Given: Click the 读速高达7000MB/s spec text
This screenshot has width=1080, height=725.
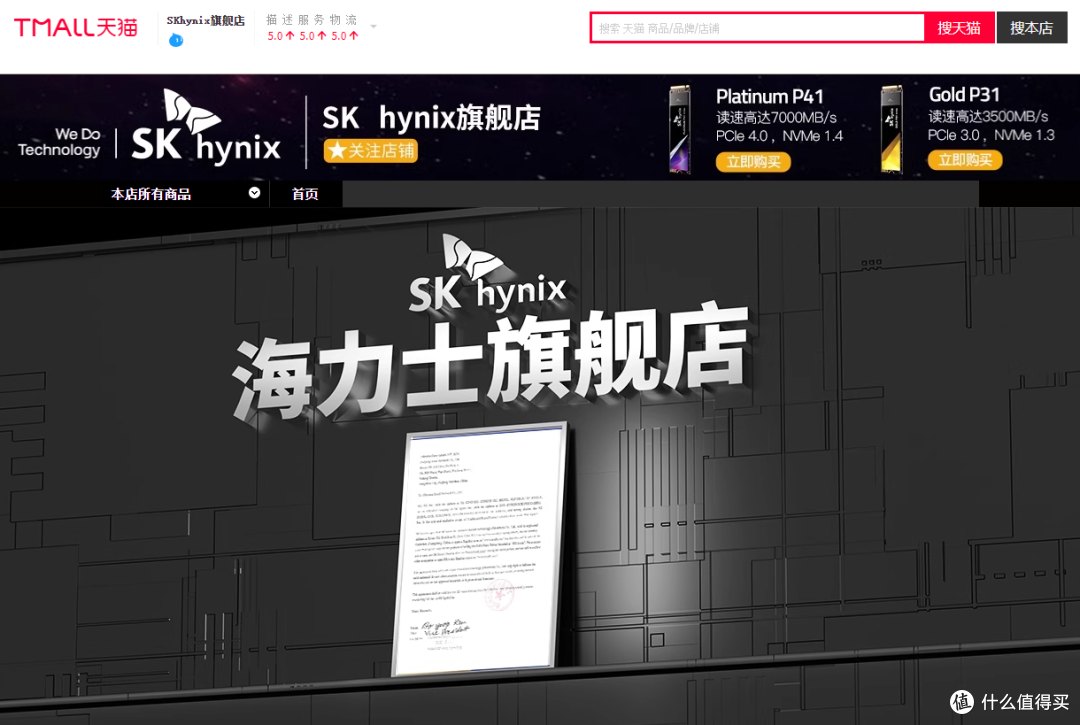Looking at the screenshot, I should click(776, 118).
